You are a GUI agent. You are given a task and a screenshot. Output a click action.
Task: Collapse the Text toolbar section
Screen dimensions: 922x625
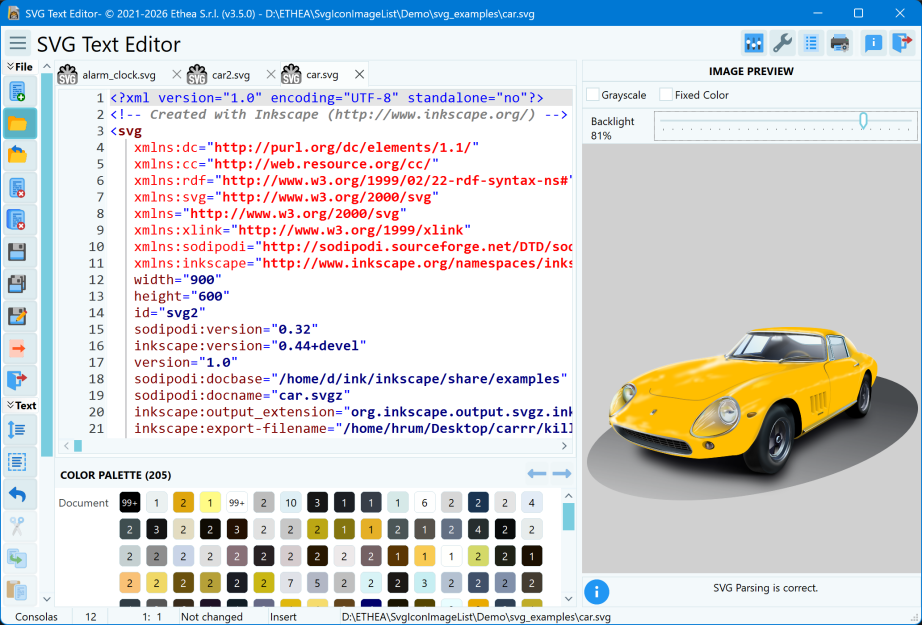point(22,405)
